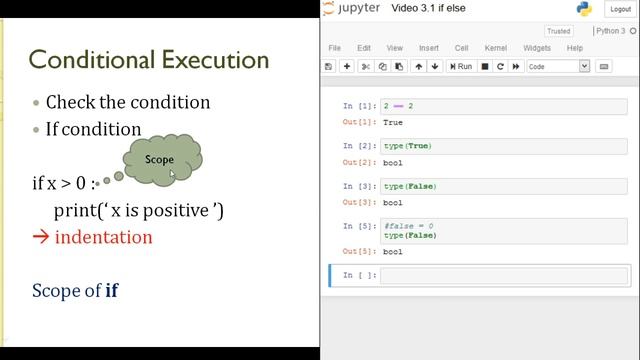Insert a cell below with plus icon
640x360 pixels.
click(347, 67)
